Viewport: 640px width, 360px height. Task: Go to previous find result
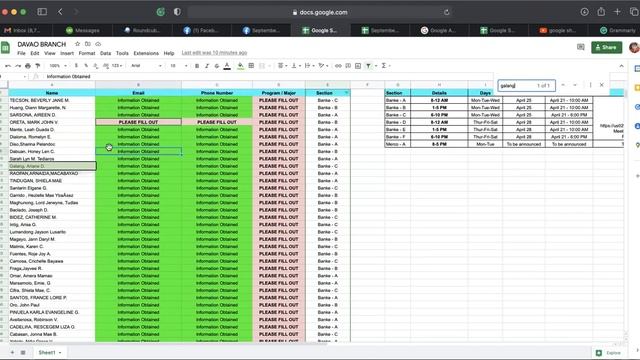(563, 85)
